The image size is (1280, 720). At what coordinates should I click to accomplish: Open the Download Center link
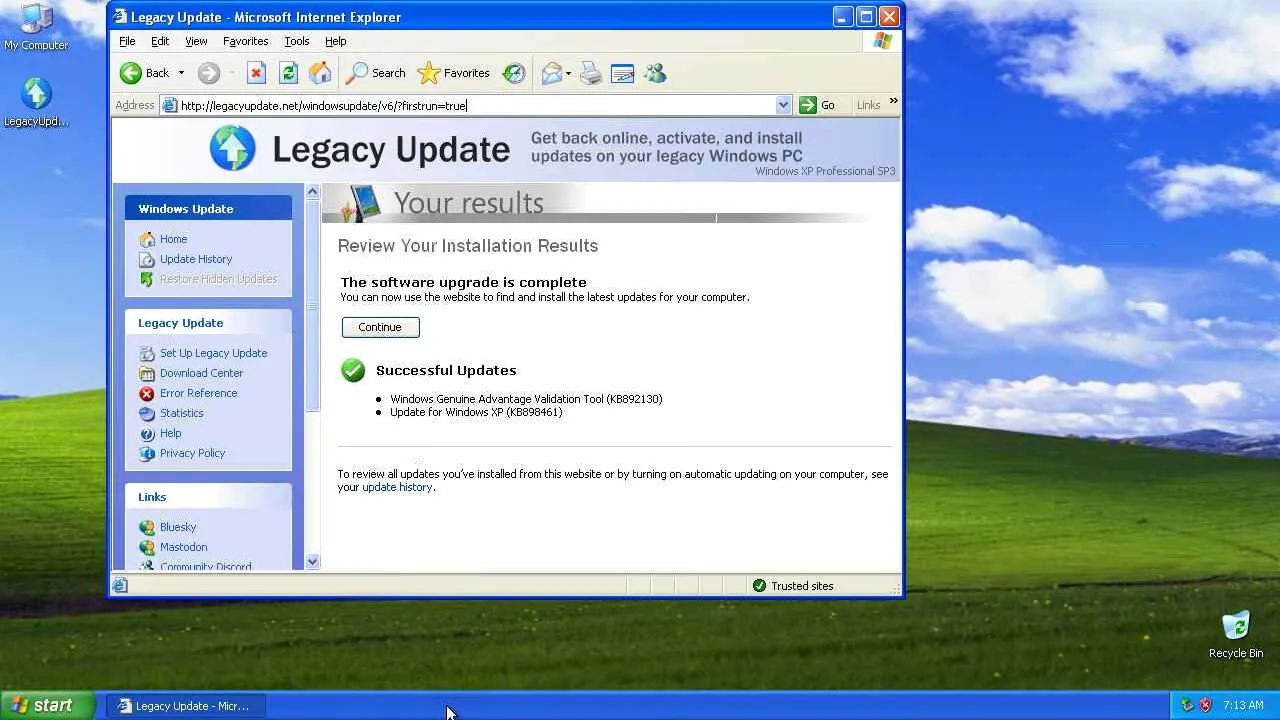coord(201,373)
